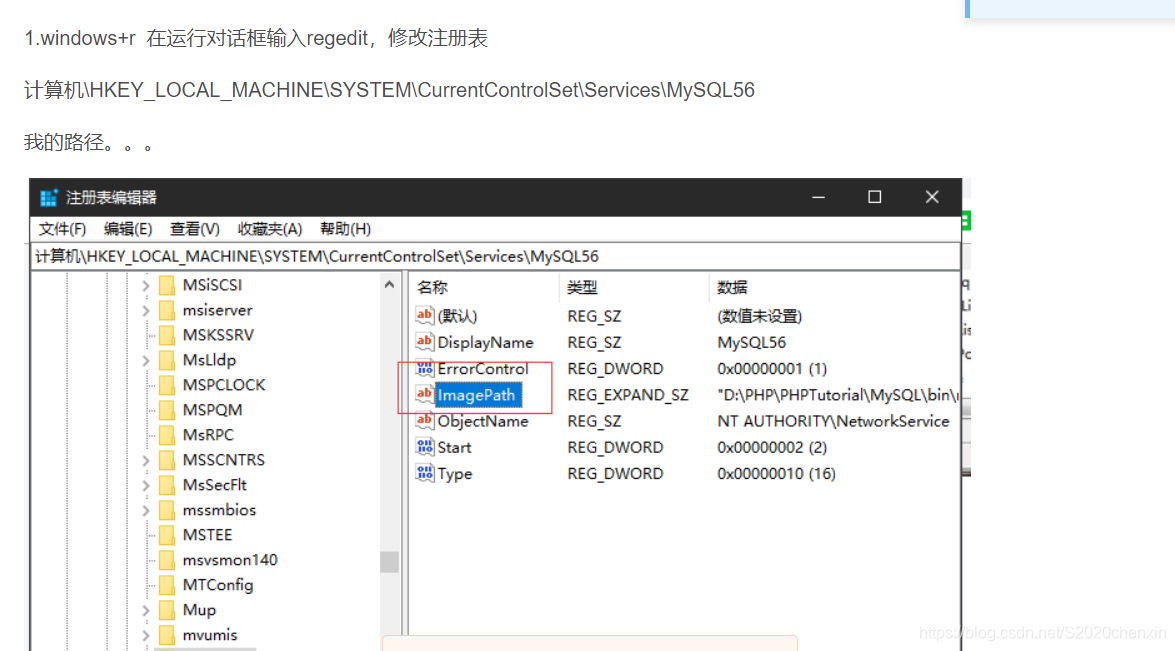Click the DWORD icon of Start value
This screenshot has height=651, width=1175.
tap(425, 446)
